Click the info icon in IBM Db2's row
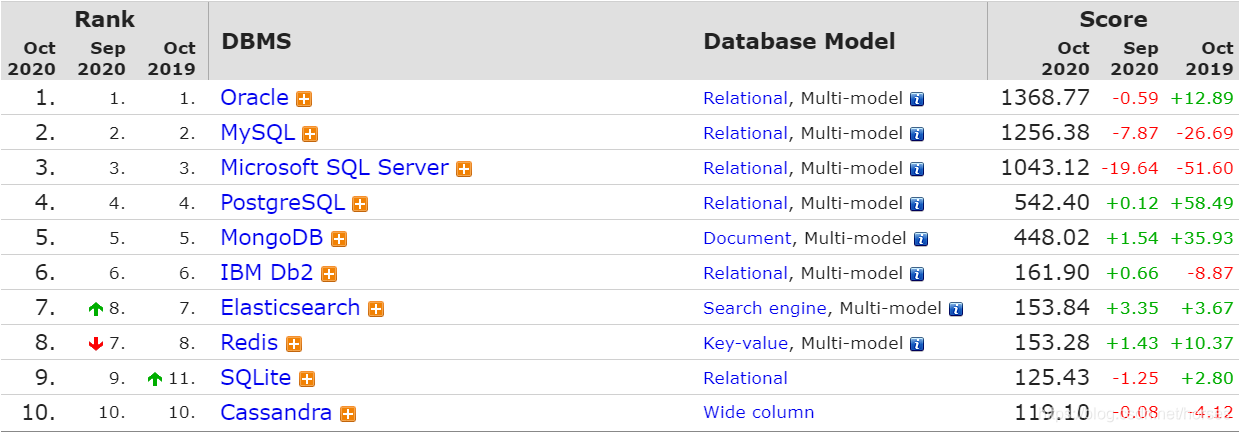The width and height of the screenshot is (1240, 432). click(917, 274)
